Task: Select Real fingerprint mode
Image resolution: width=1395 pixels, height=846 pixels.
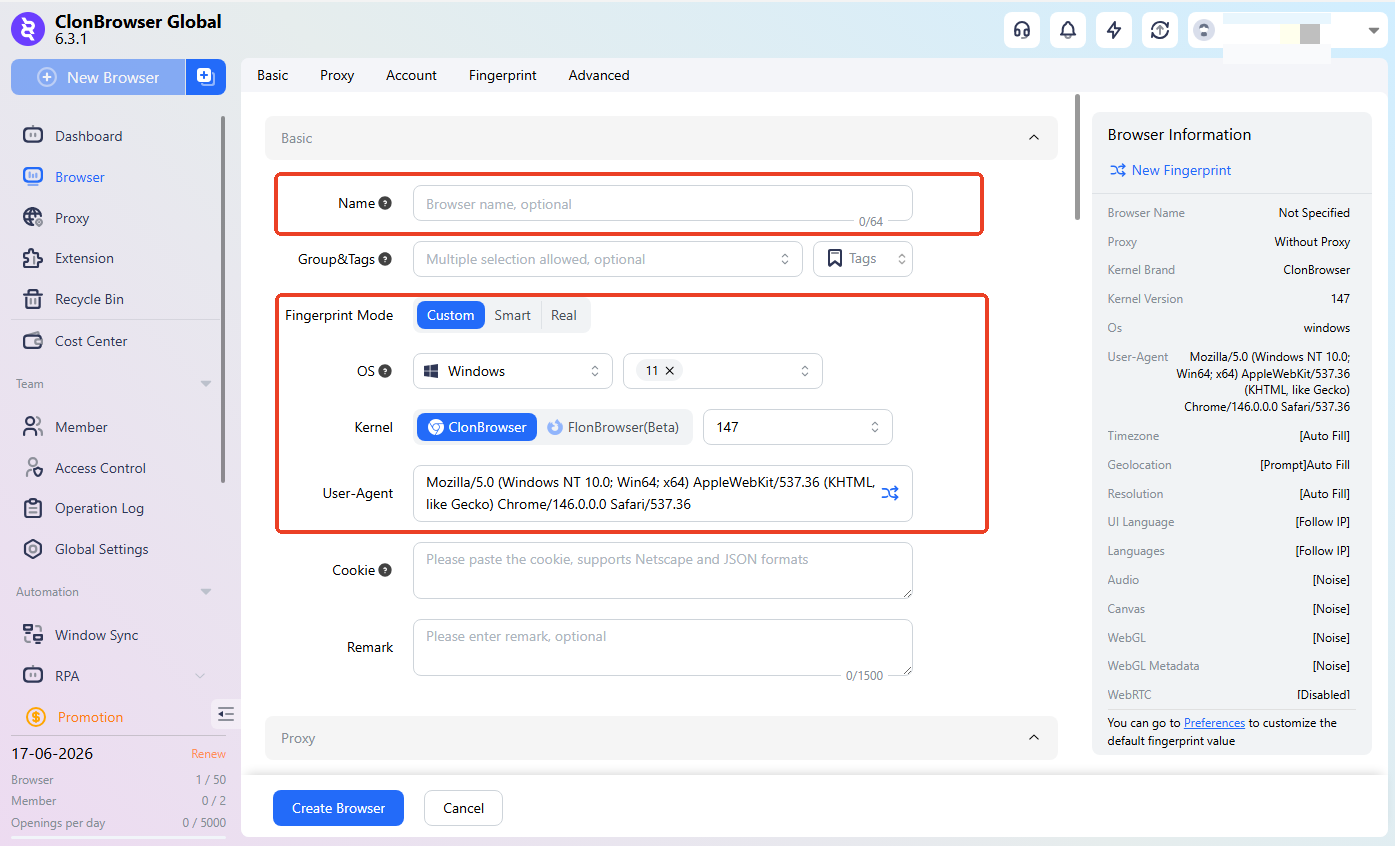Action: click(x=564, y=315)
